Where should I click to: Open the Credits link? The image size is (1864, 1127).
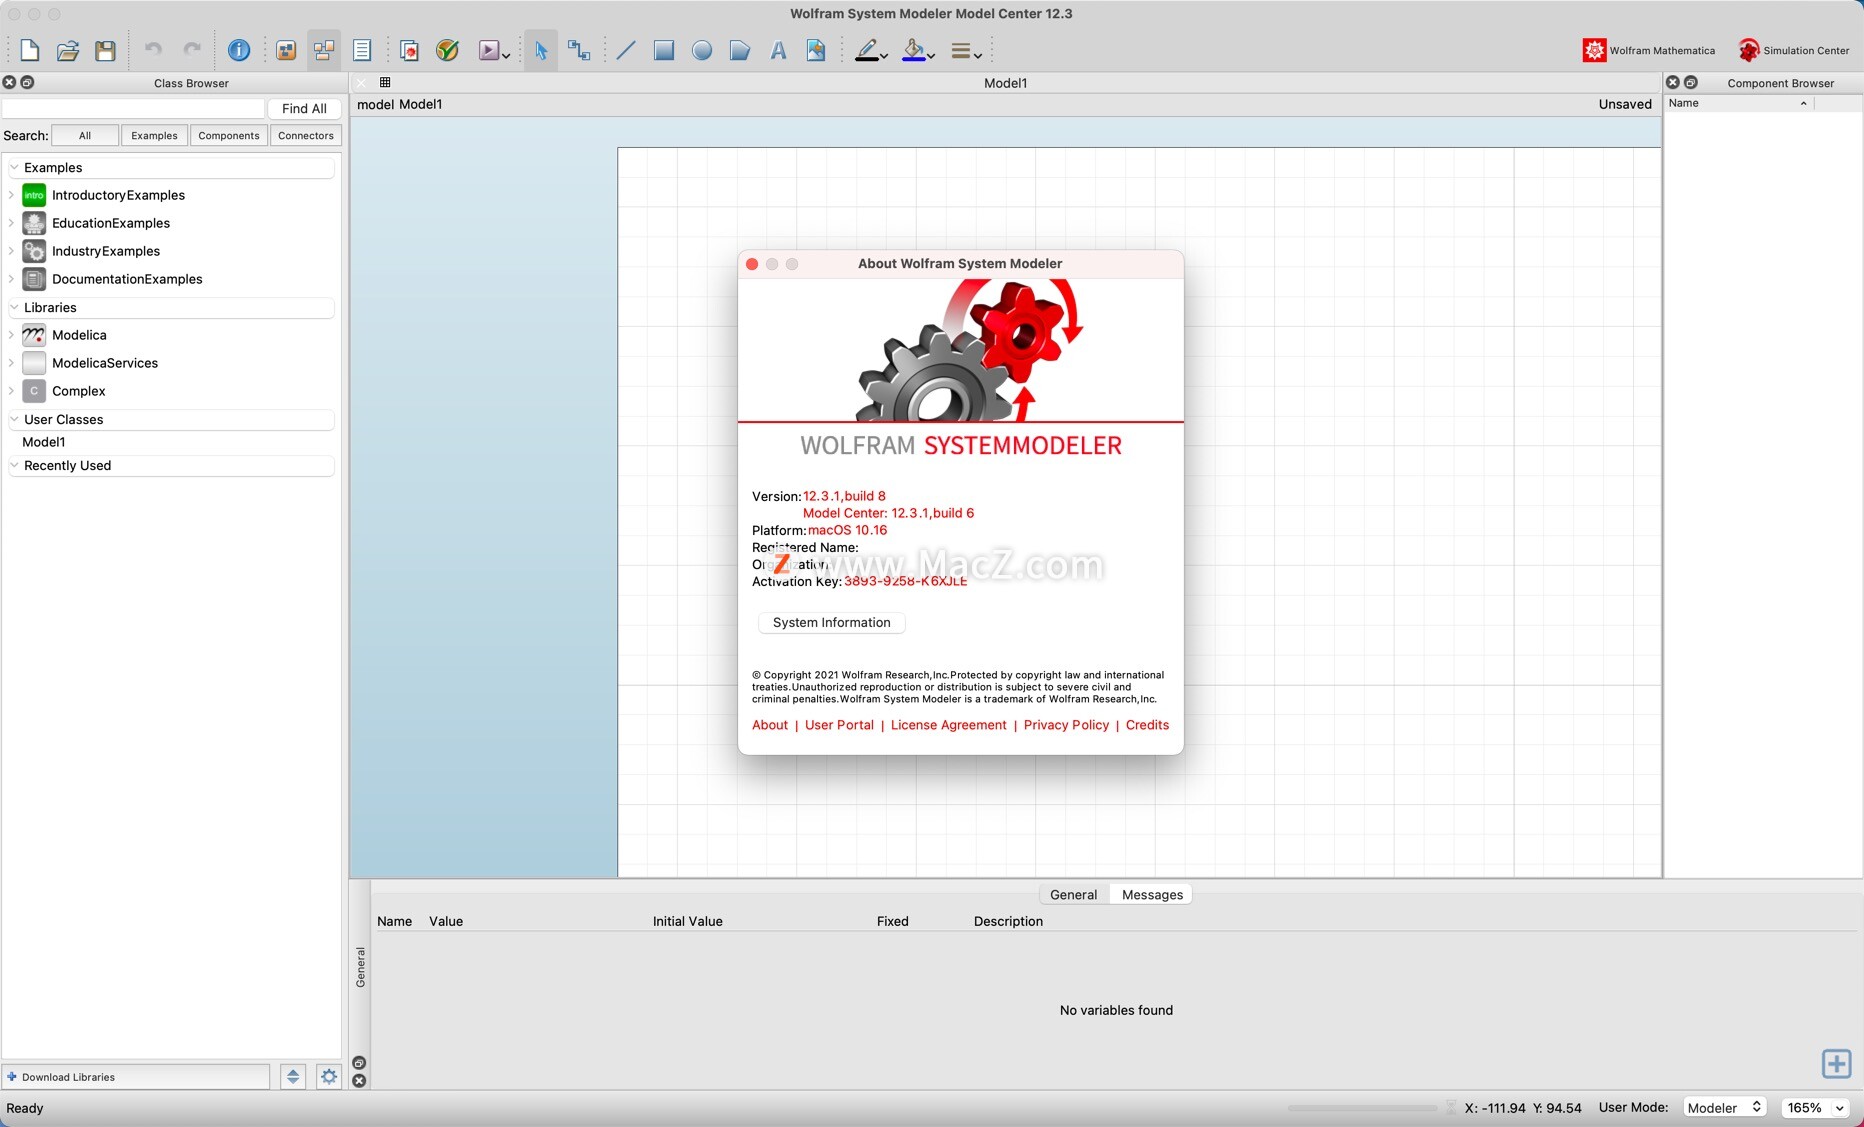point(1147,725)
